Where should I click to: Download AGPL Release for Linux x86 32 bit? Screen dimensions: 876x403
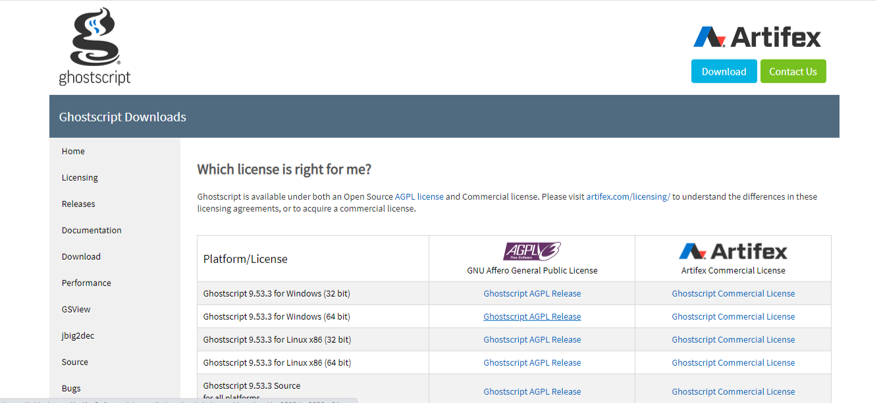(x=532, y=340)
